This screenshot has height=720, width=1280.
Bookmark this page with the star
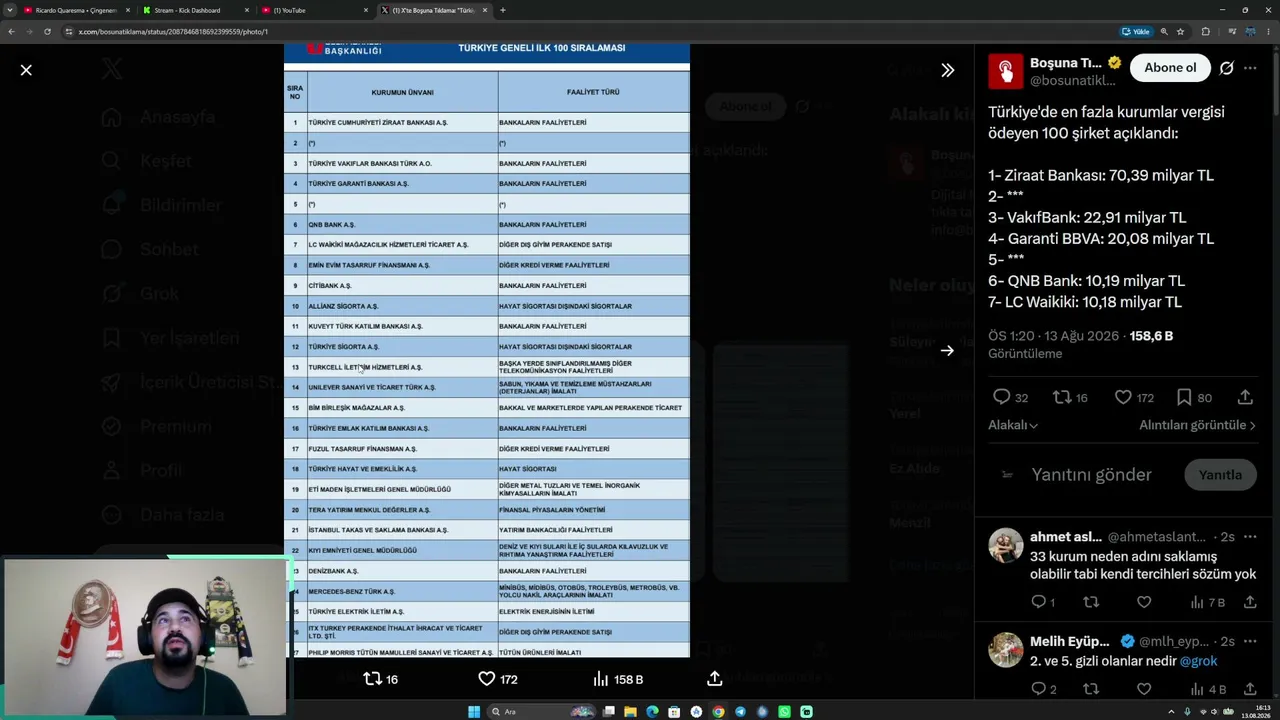pyautogui.click(x=1180, y=32)
